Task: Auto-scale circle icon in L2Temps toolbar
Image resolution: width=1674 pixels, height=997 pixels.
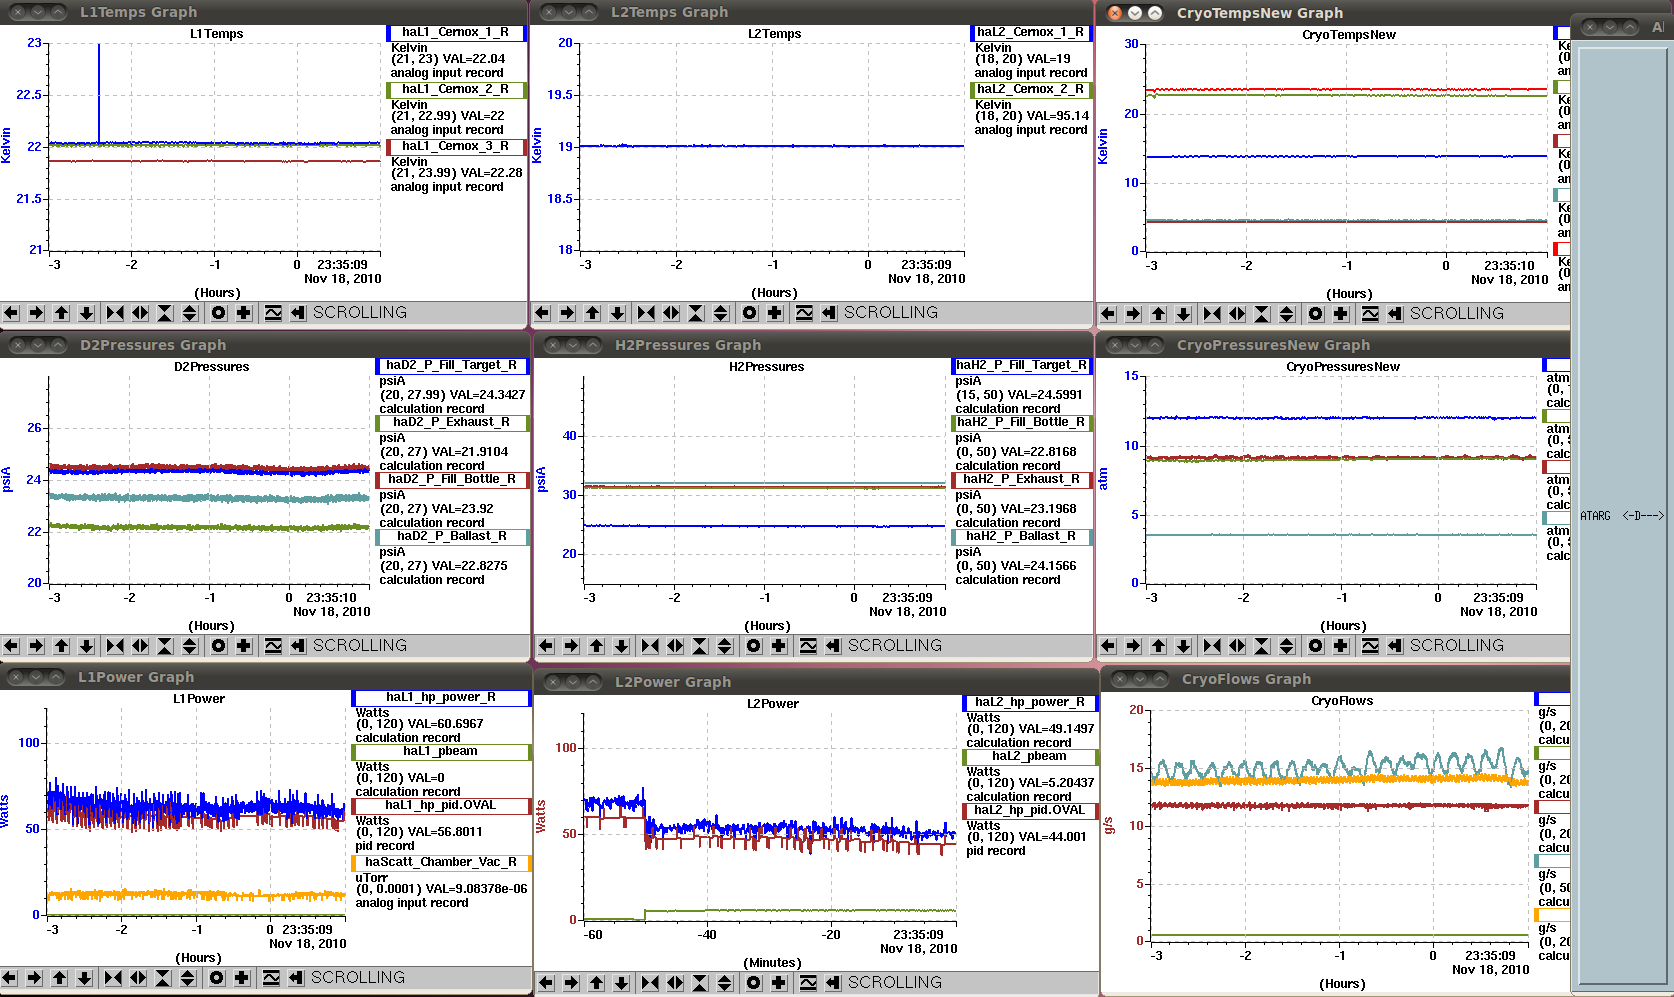Action: pos(749,313)
